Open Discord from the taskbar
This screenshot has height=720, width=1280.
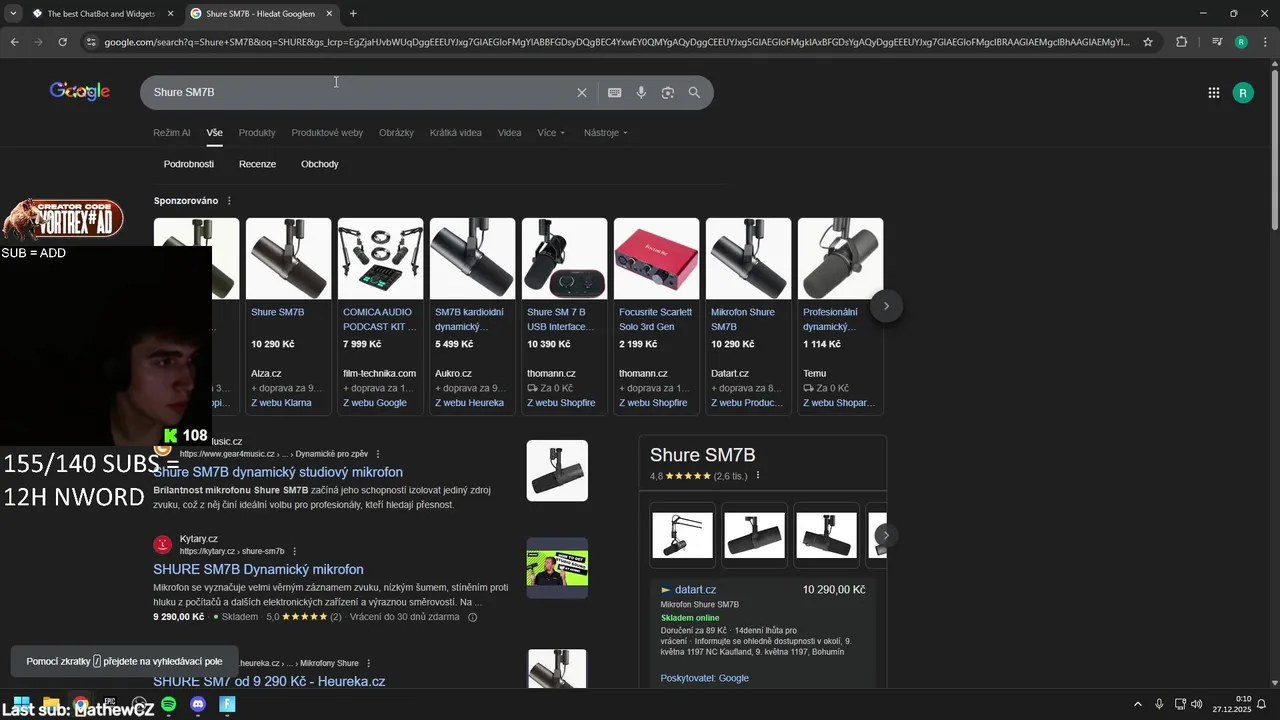[x=198, y=704]
